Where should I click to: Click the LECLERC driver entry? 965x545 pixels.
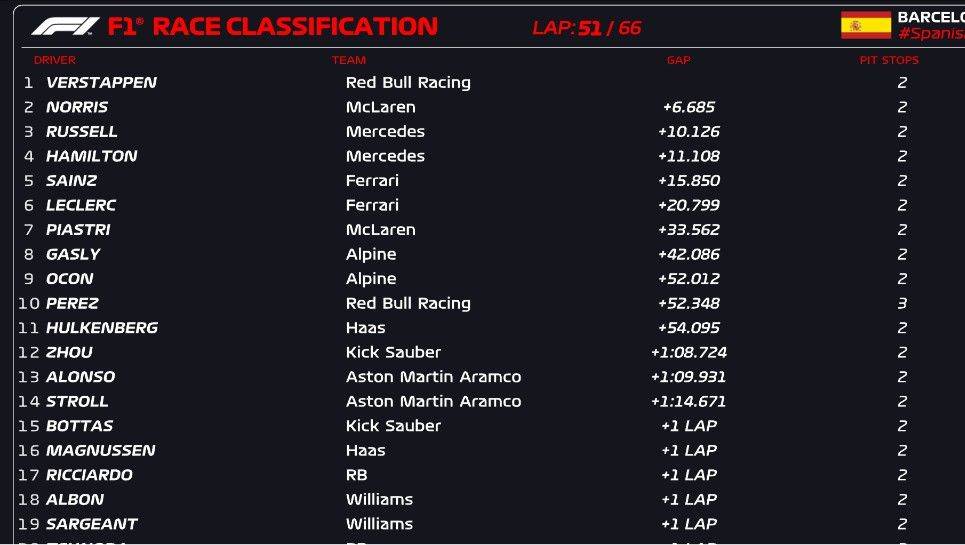[x=81, y=205]
